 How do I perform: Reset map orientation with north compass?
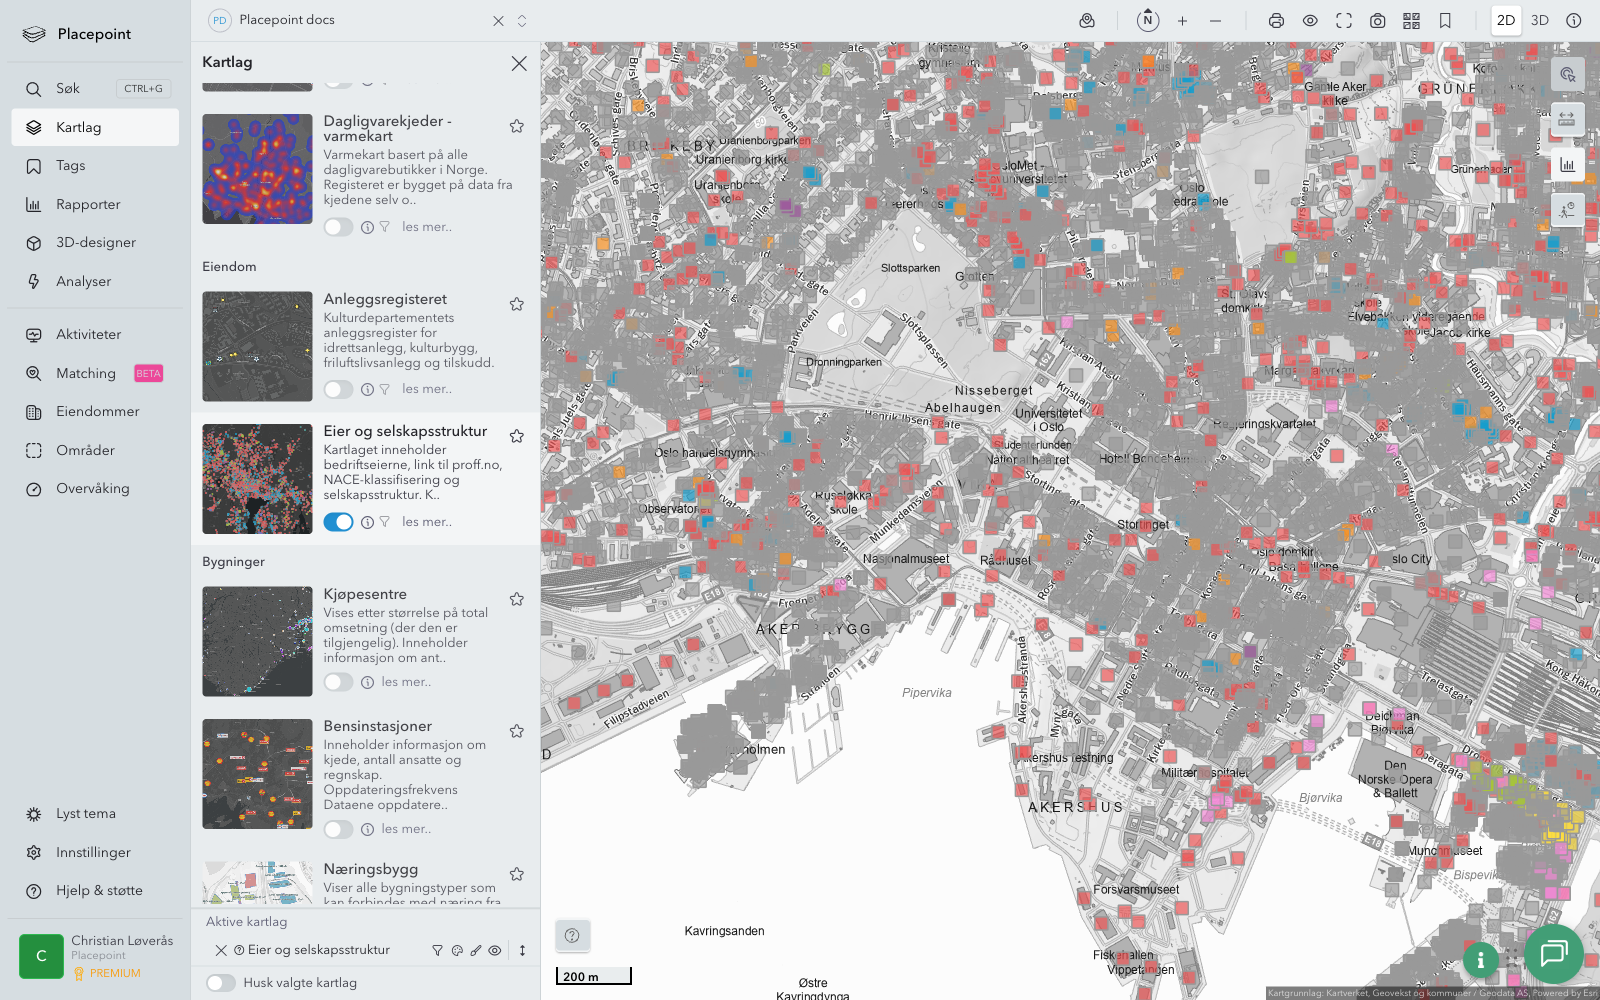tap(1148, 21)
